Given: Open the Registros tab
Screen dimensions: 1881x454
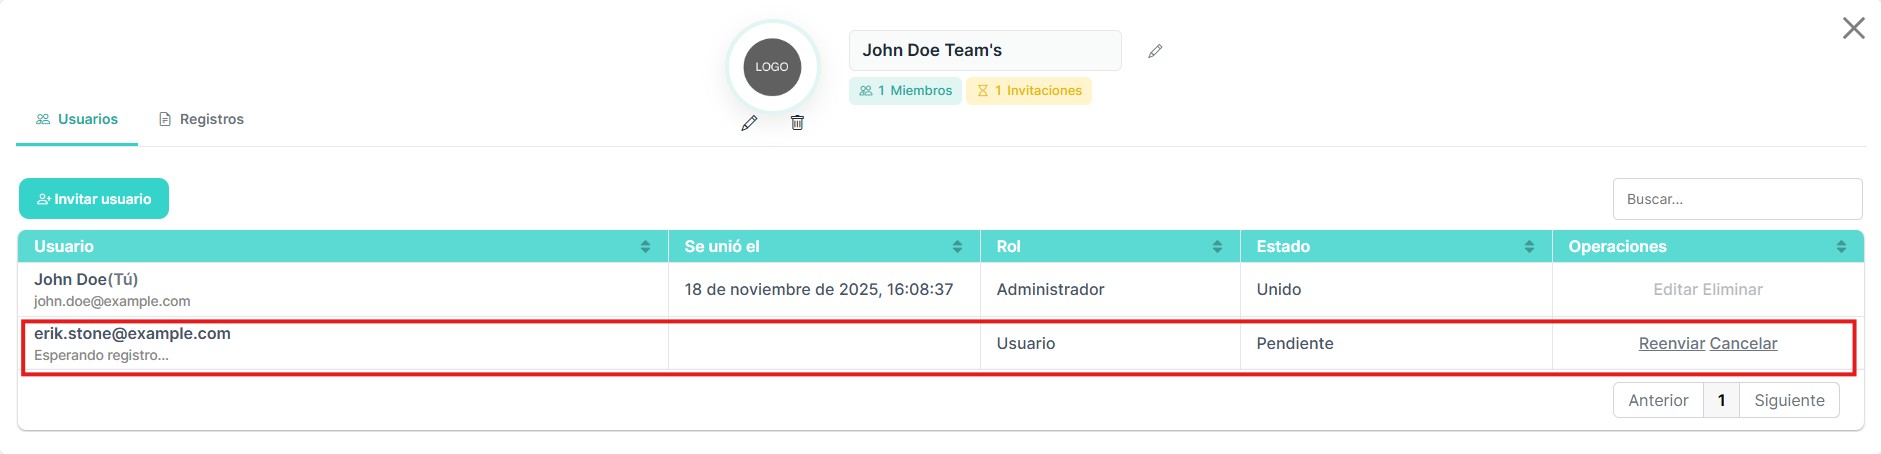Looking at the screenshot, I should [x=201, y=119].
